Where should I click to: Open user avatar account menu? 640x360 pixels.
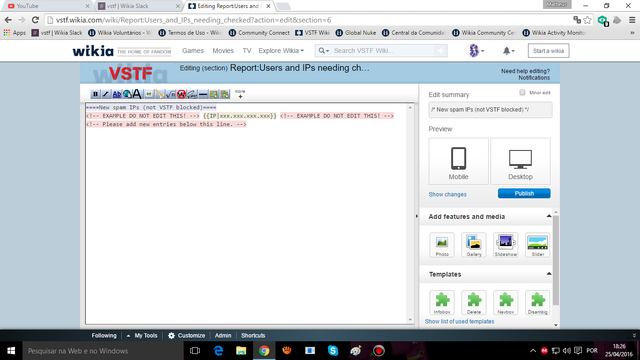tap(475, 51)
